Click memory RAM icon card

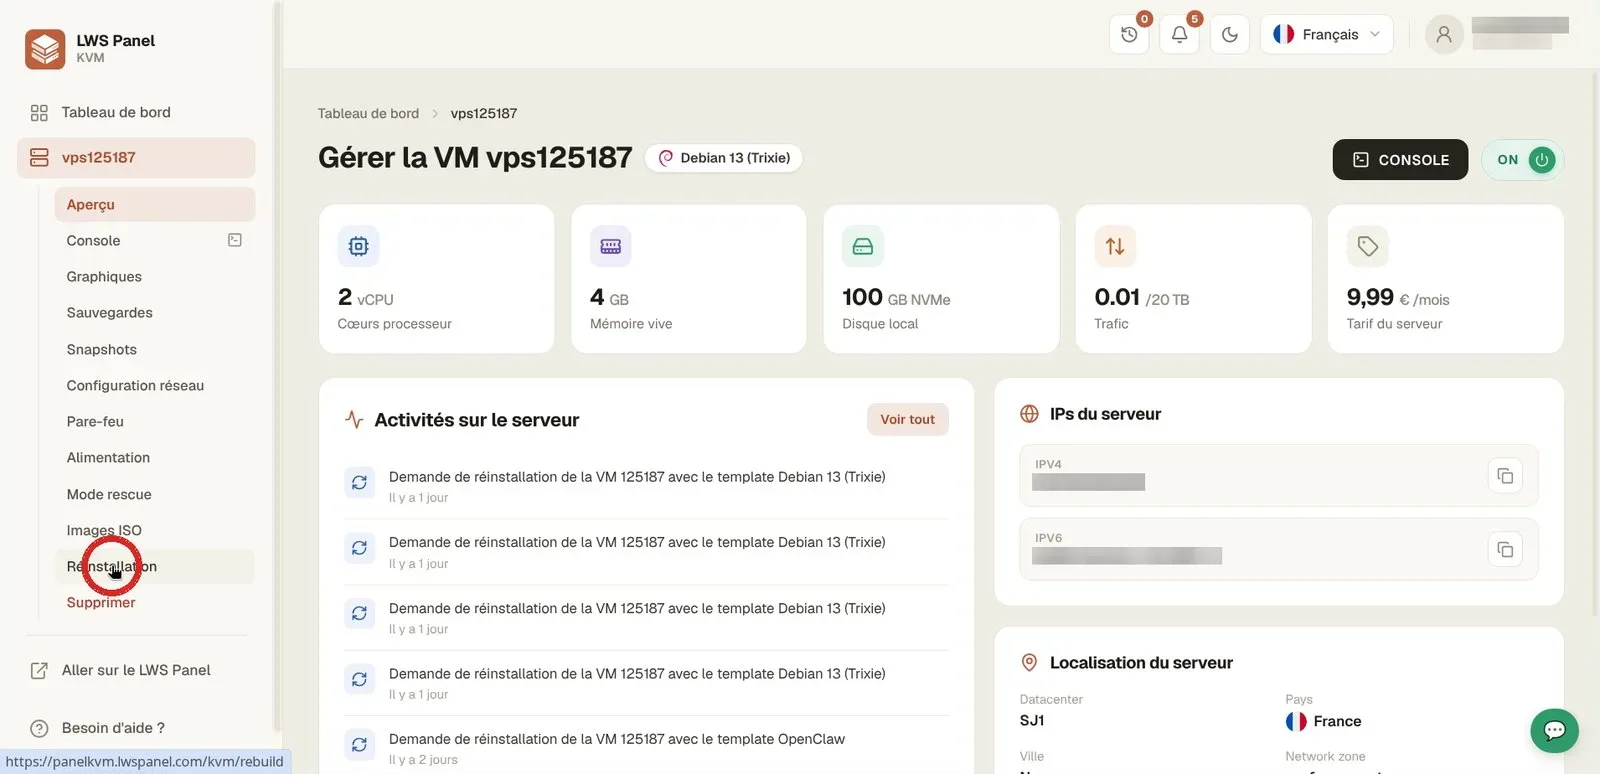click(610, 246)
